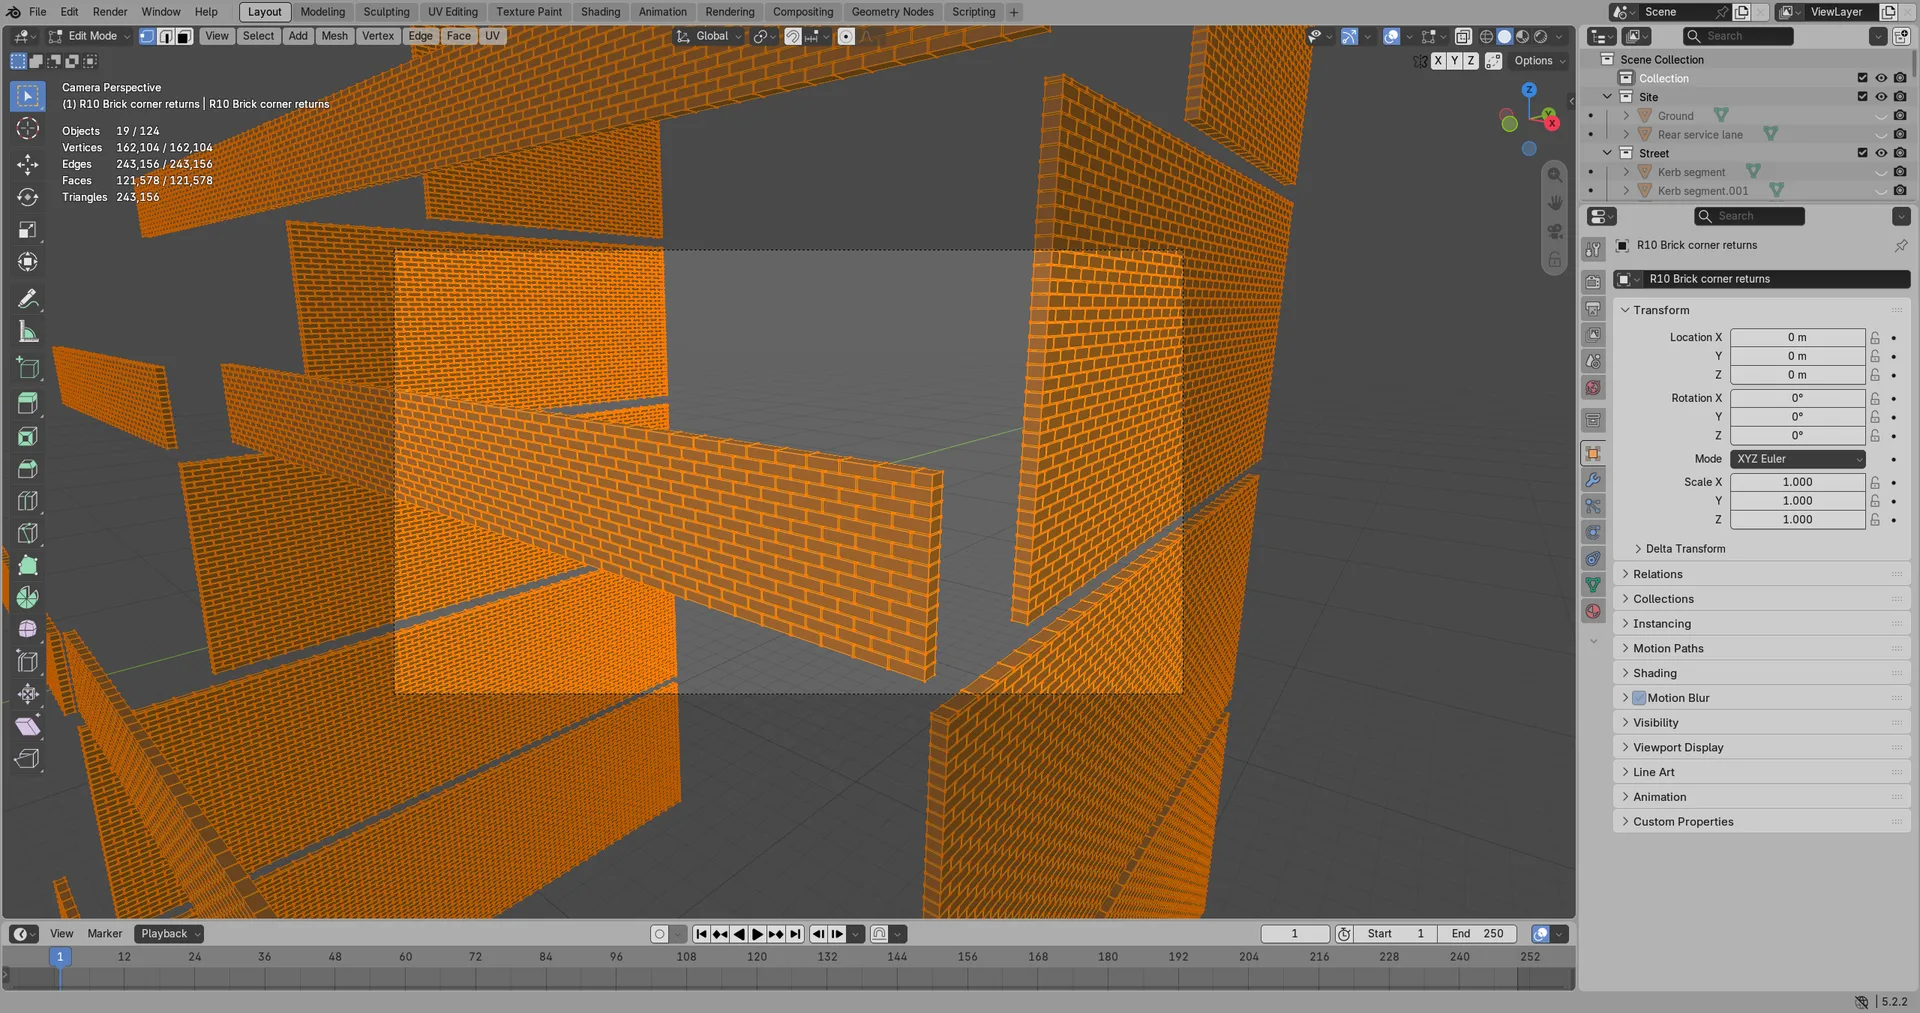Switch to face select mode

[x=184, y=36]
